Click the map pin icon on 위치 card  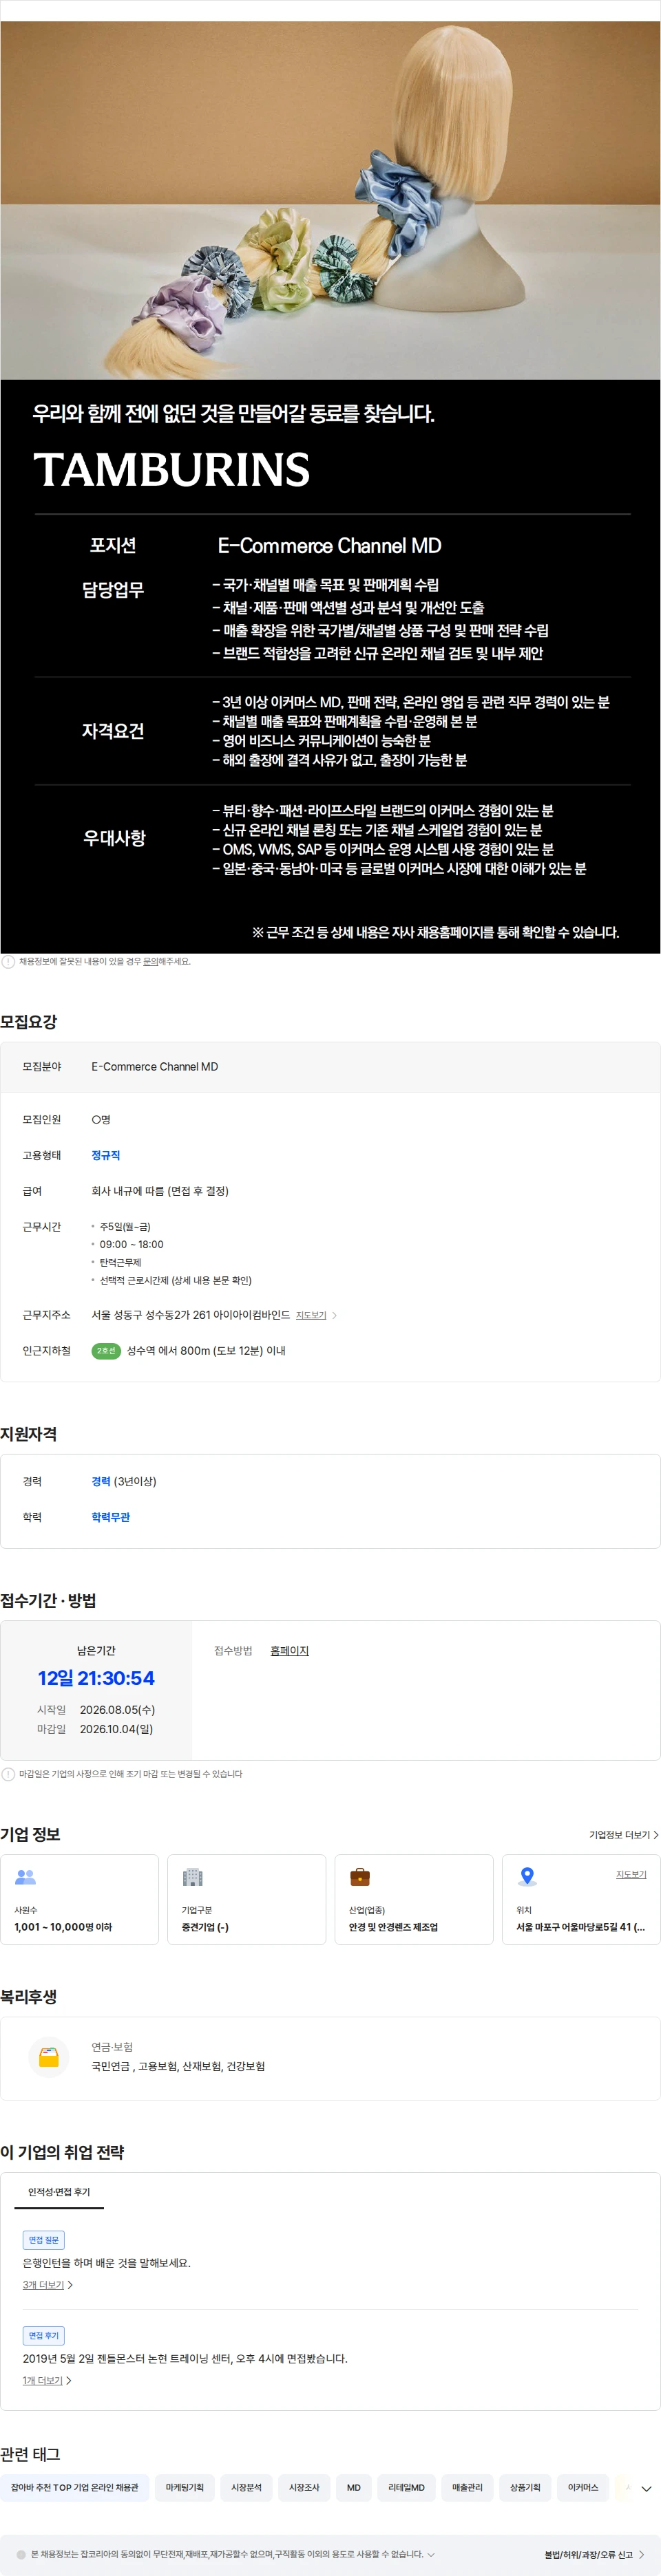(527, 1877)
